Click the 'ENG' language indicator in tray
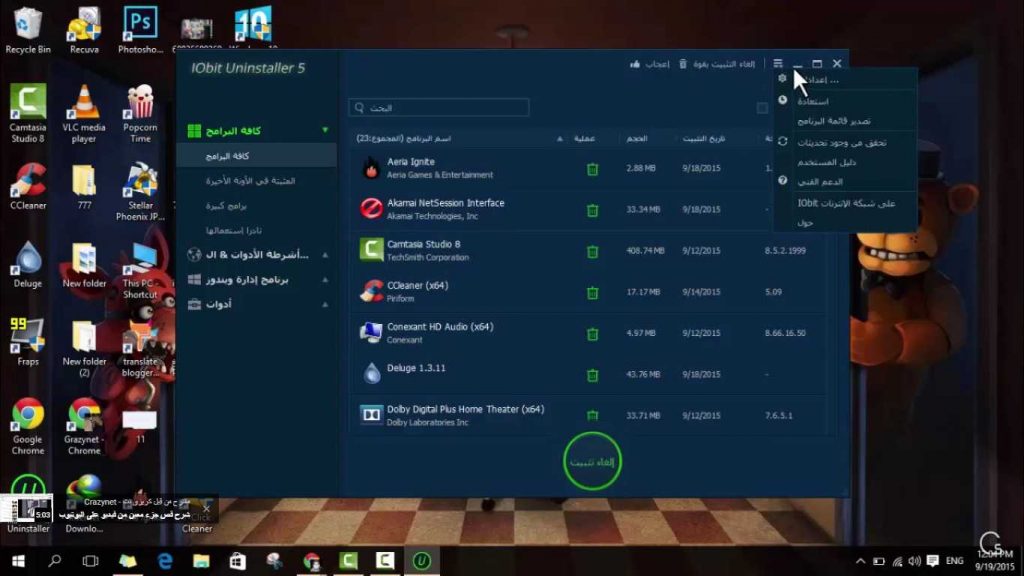Image resolution: width=1024 pixels, height=576 pixels. (954, 561)
